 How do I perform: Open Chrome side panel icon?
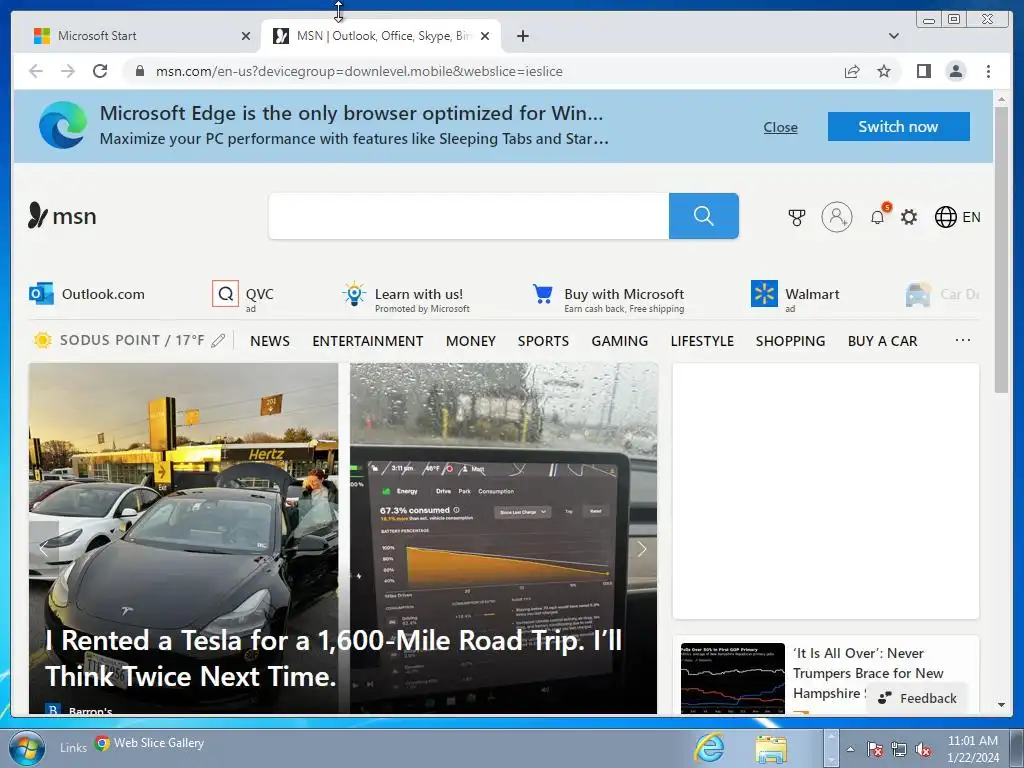(923, 71)
